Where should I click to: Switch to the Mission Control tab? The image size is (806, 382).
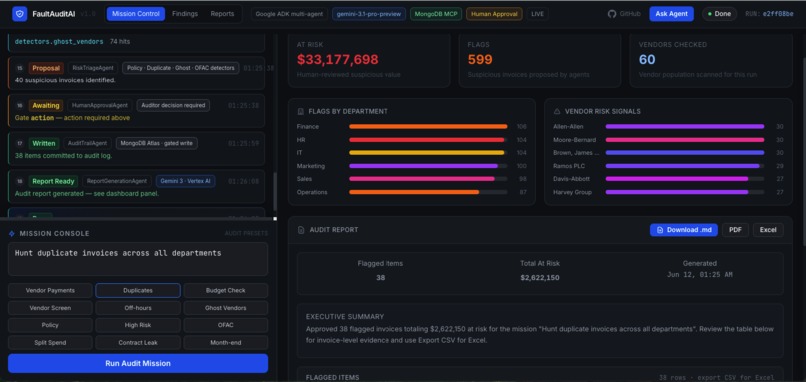click(x=136, y=14)
